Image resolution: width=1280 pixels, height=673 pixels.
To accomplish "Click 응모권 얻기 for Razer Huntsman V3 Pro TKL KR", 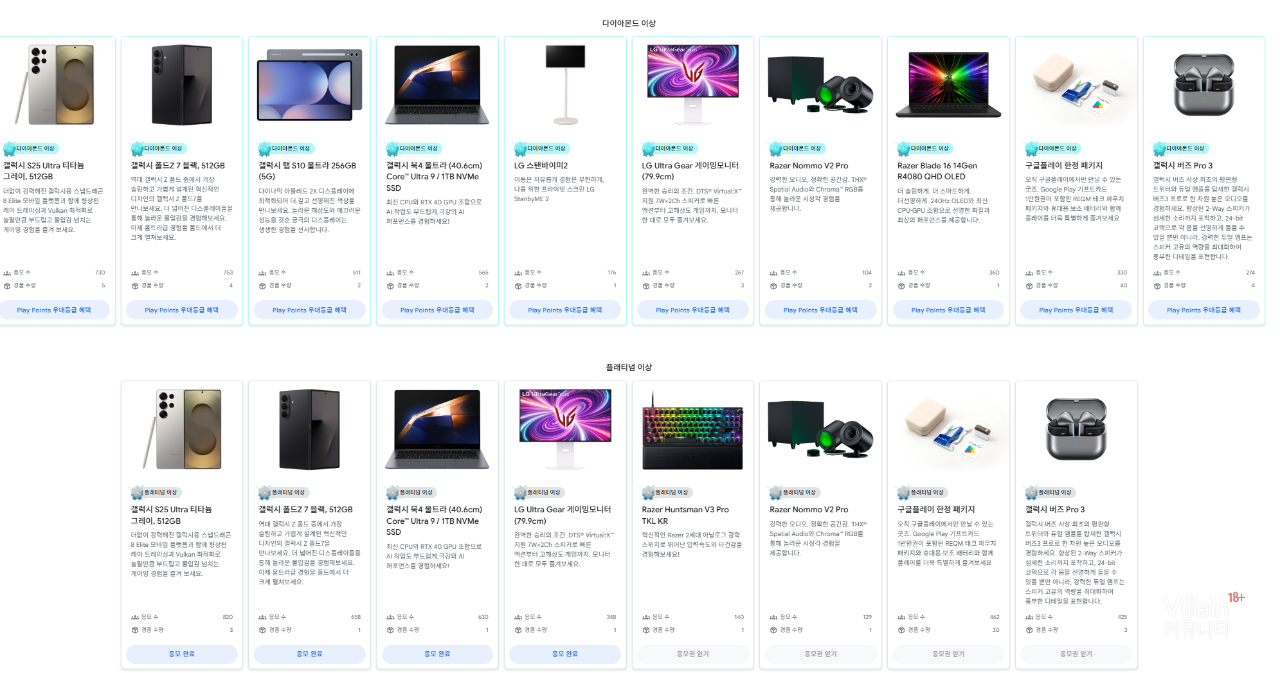I will tap(692, 654).
